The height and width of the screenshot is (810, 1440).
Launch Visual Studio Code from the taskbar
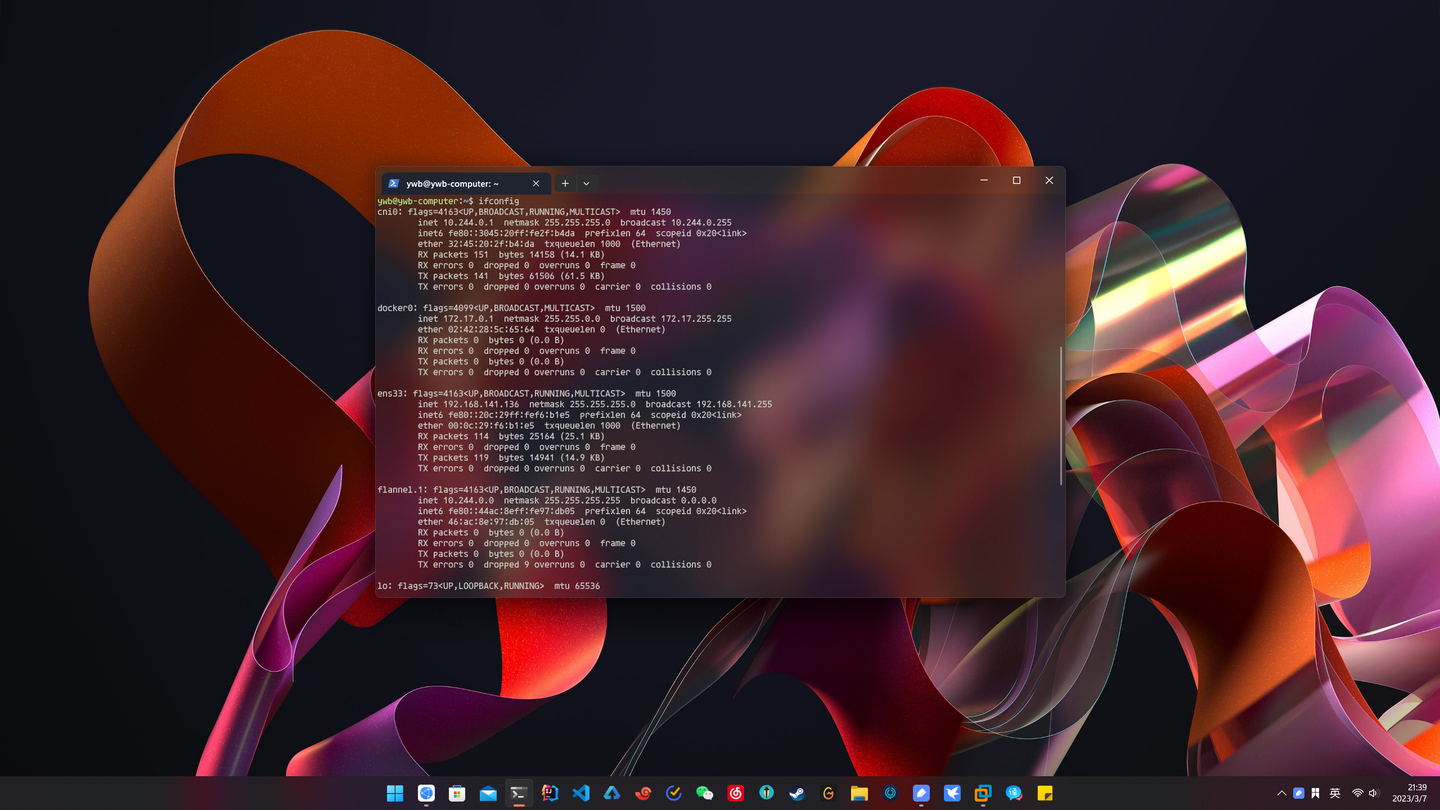(x=580, y=793)
